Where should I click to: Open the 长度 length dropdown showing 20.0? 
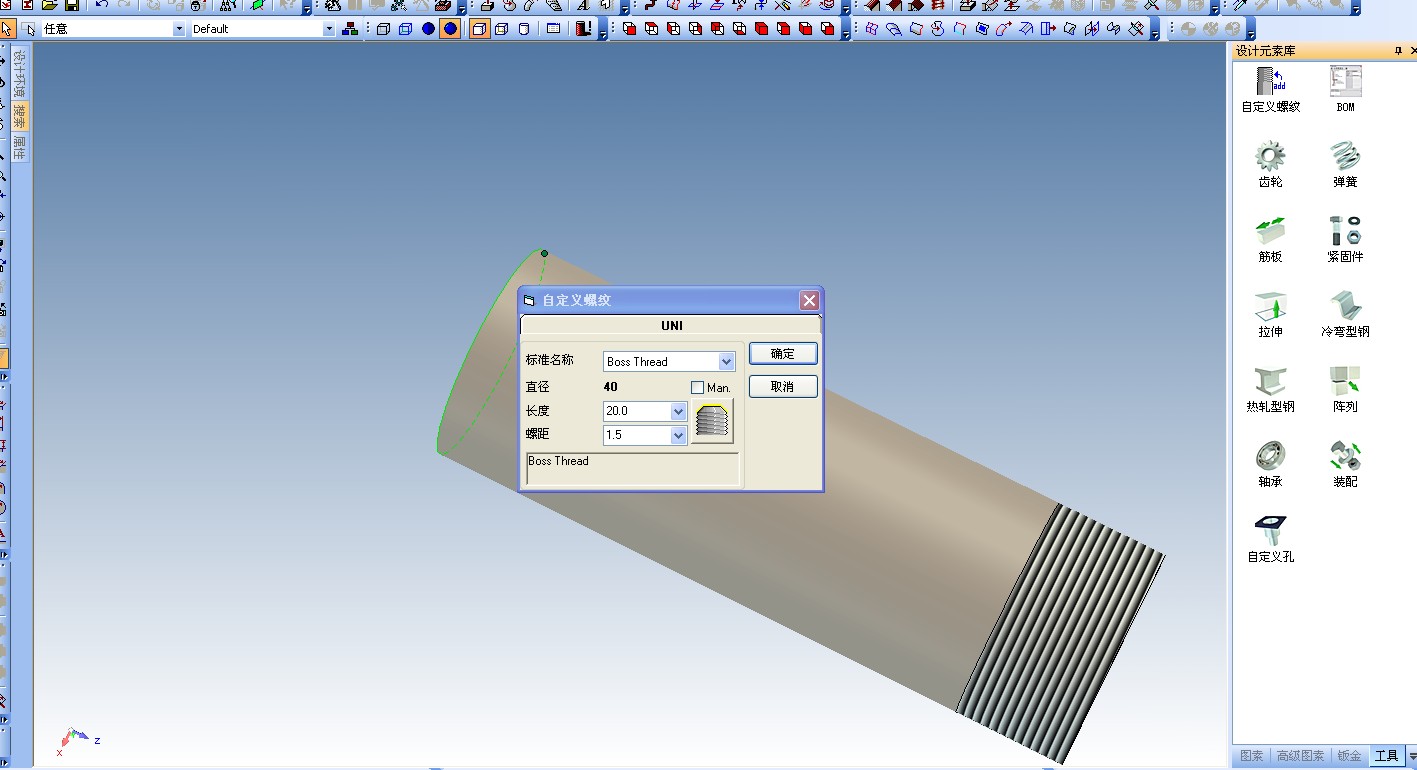pyautogui.click(x=679, y=411)
